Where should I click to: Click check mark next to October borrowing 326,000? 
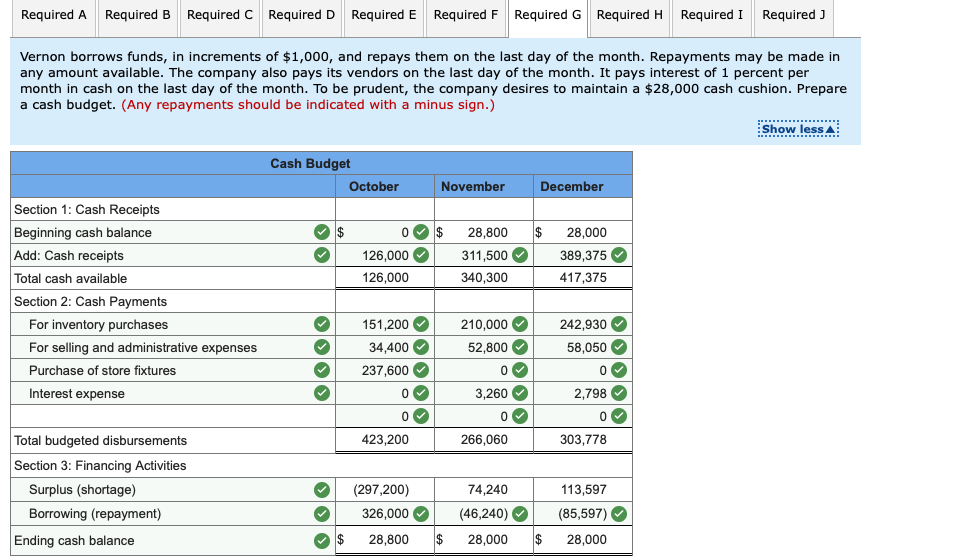tap(420, 514)
